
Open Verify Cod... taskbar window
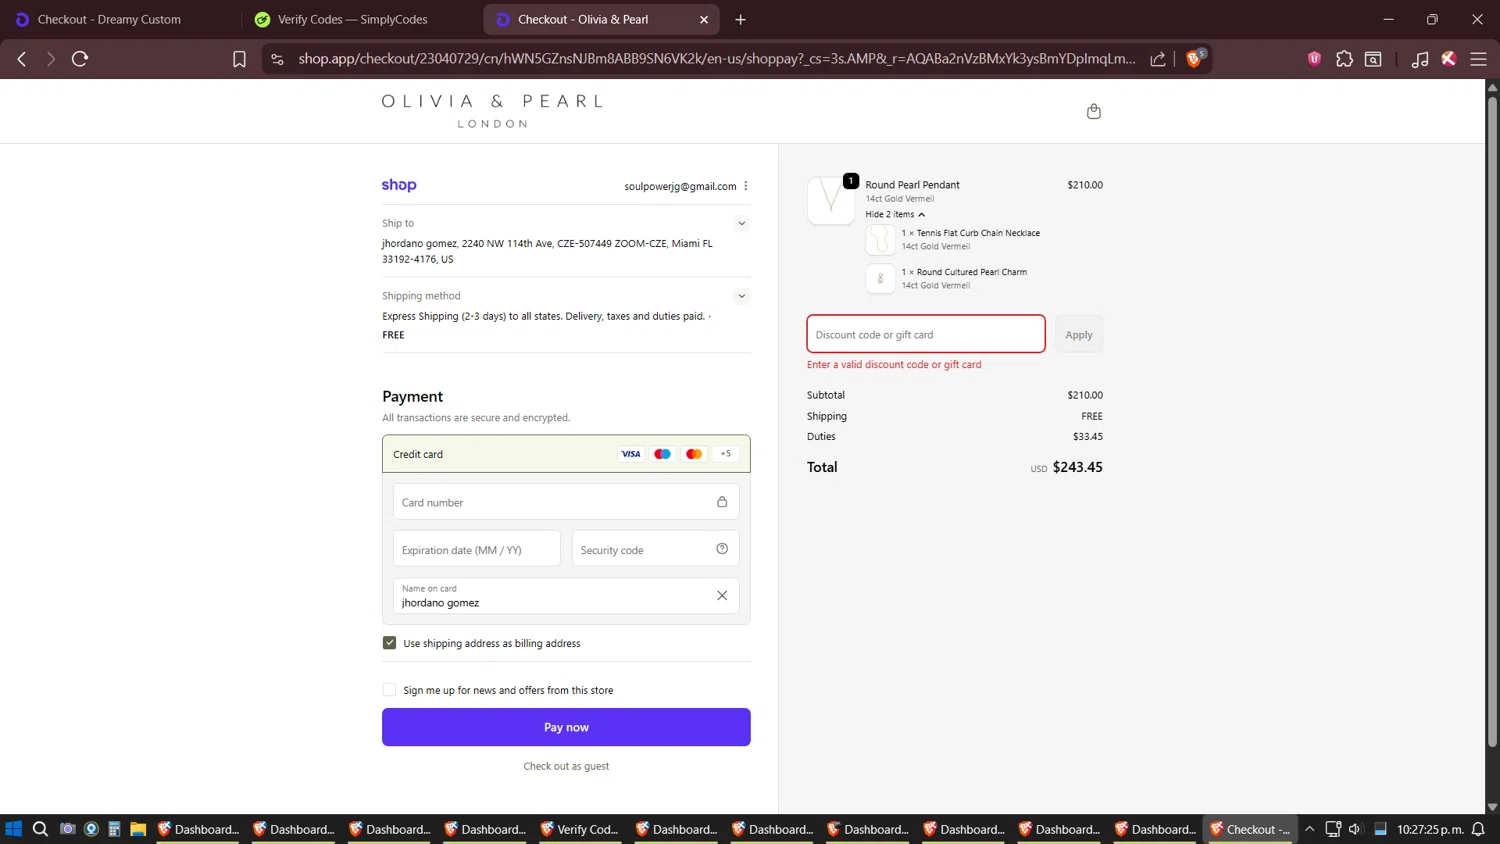580,829
